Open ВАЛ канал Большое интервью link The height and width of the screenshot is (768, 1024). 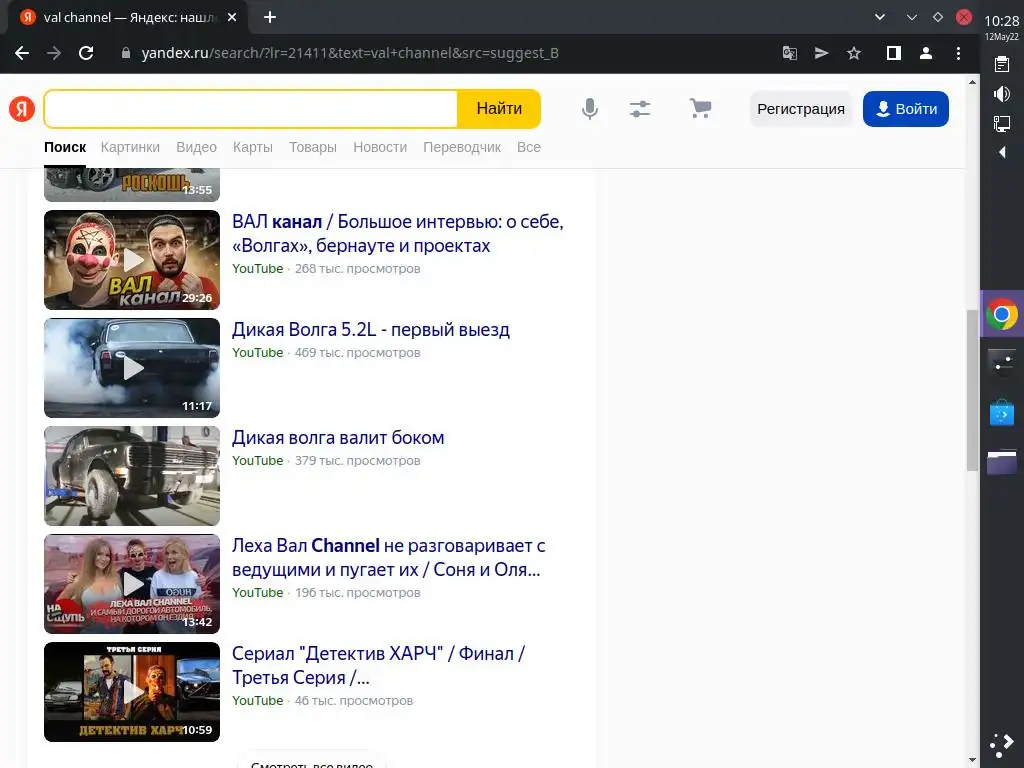coord(398,233)
